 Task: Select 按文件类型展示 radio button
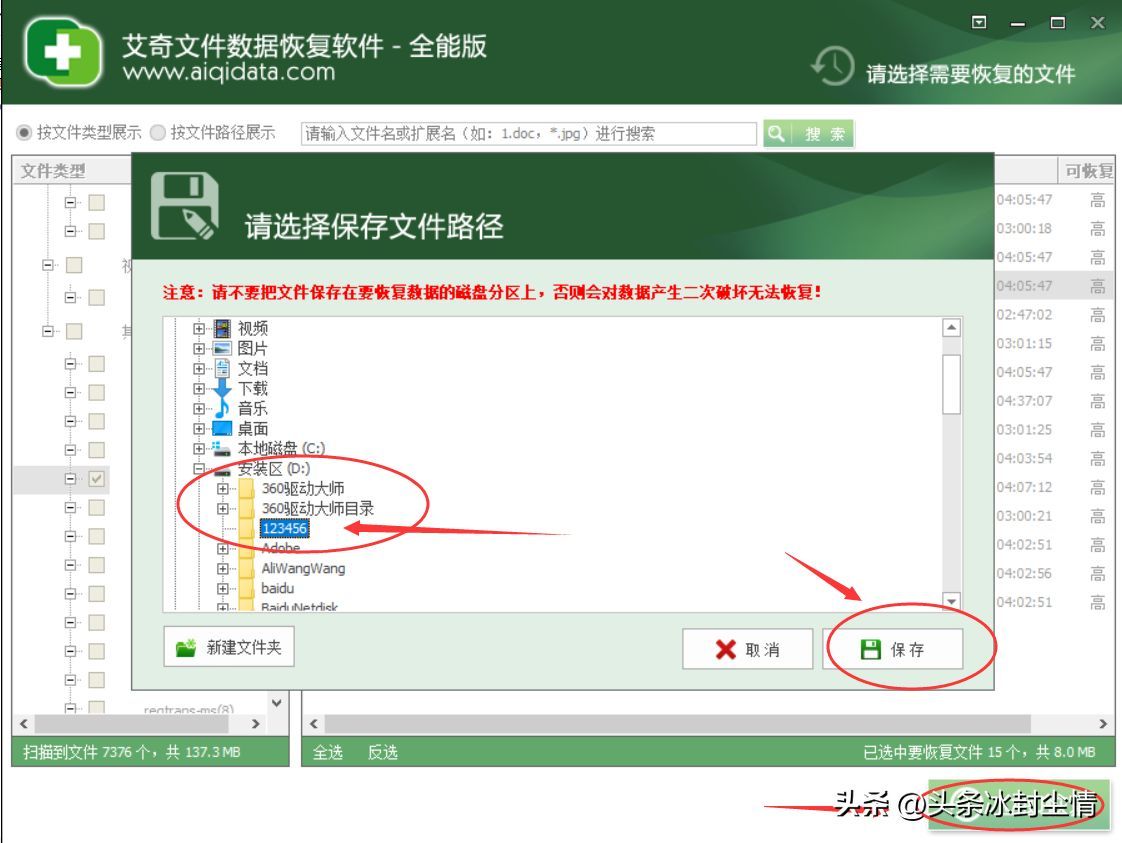click(x=24, y=132)
